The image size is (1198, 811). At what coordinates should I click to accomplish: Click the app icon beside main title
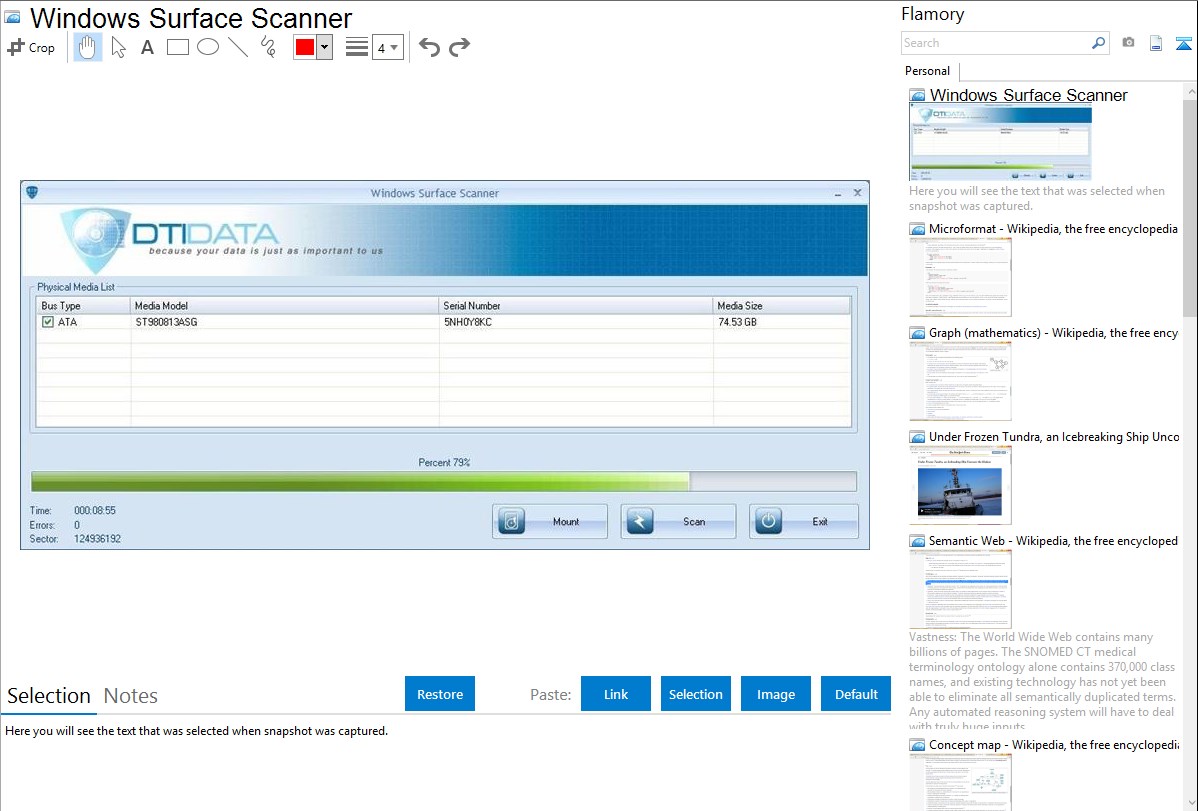(x=12, y=17)
